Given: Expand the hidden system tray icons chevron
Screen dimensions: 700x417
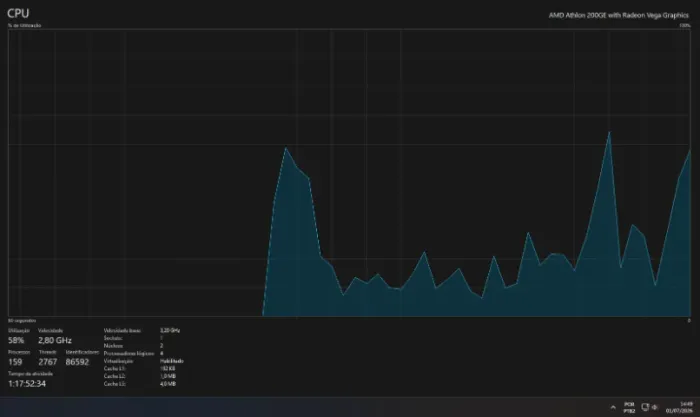Looking at the screenshot, I should [613, 407].
